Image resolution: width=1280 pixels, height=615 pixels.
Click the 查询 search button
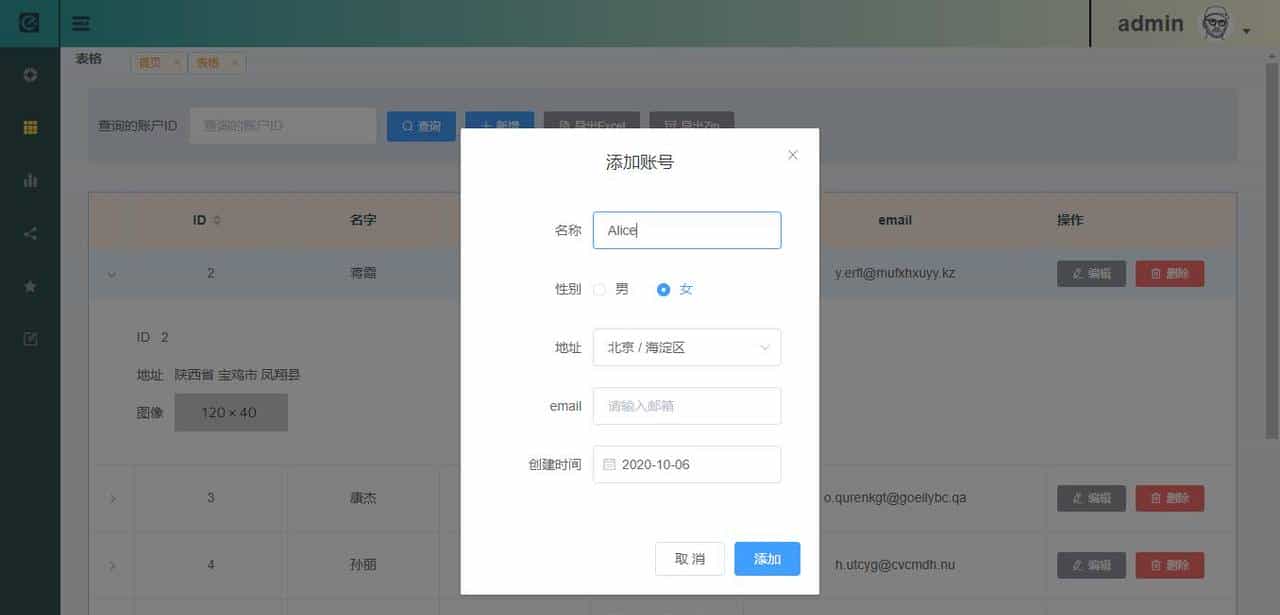click(x=421, y=125)
